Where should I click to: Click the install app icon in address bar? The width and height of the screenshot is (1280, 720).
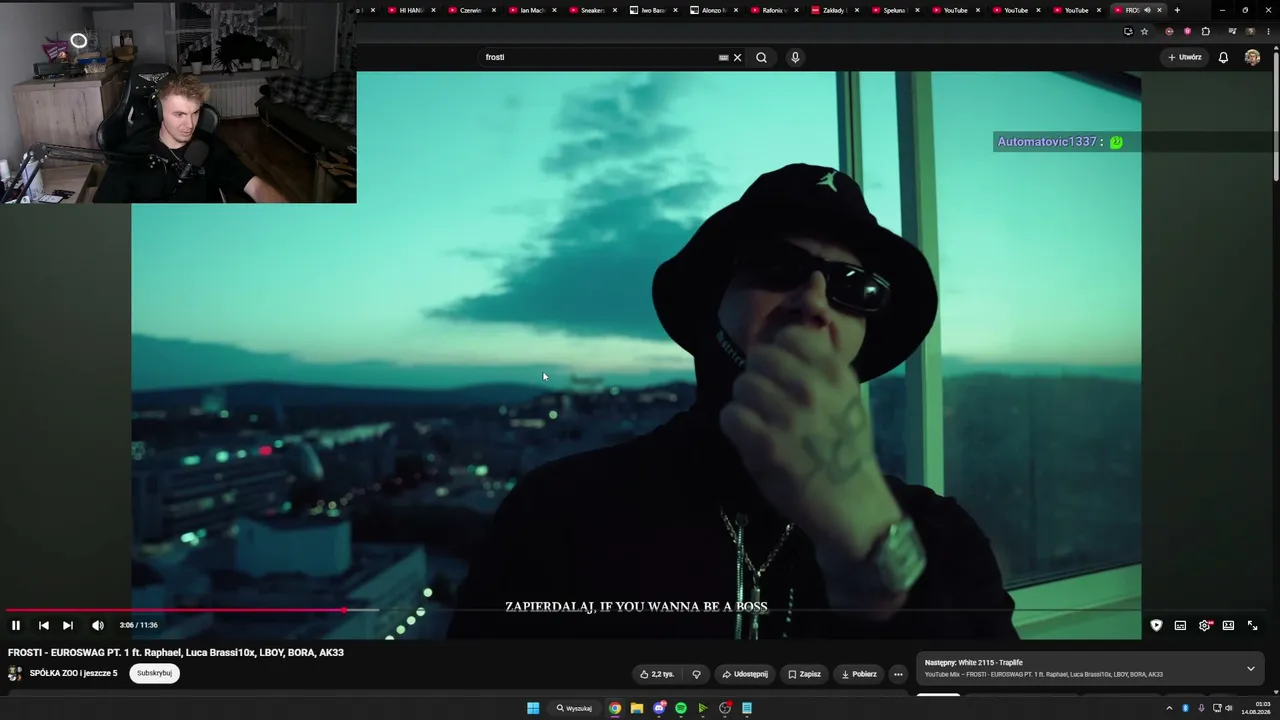1128,31
